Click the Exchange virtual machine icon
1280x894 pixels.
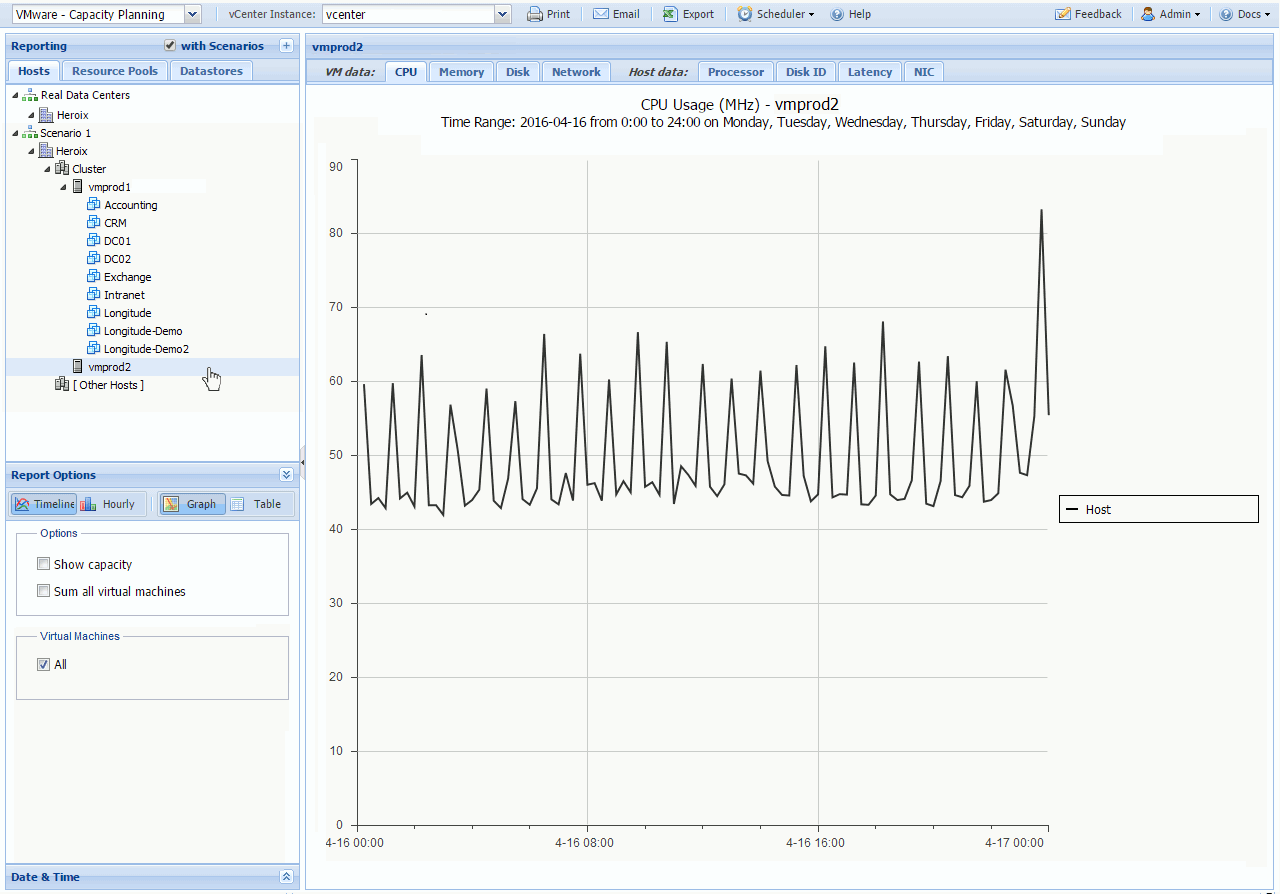pyautogui.click(x=94, y=277)
